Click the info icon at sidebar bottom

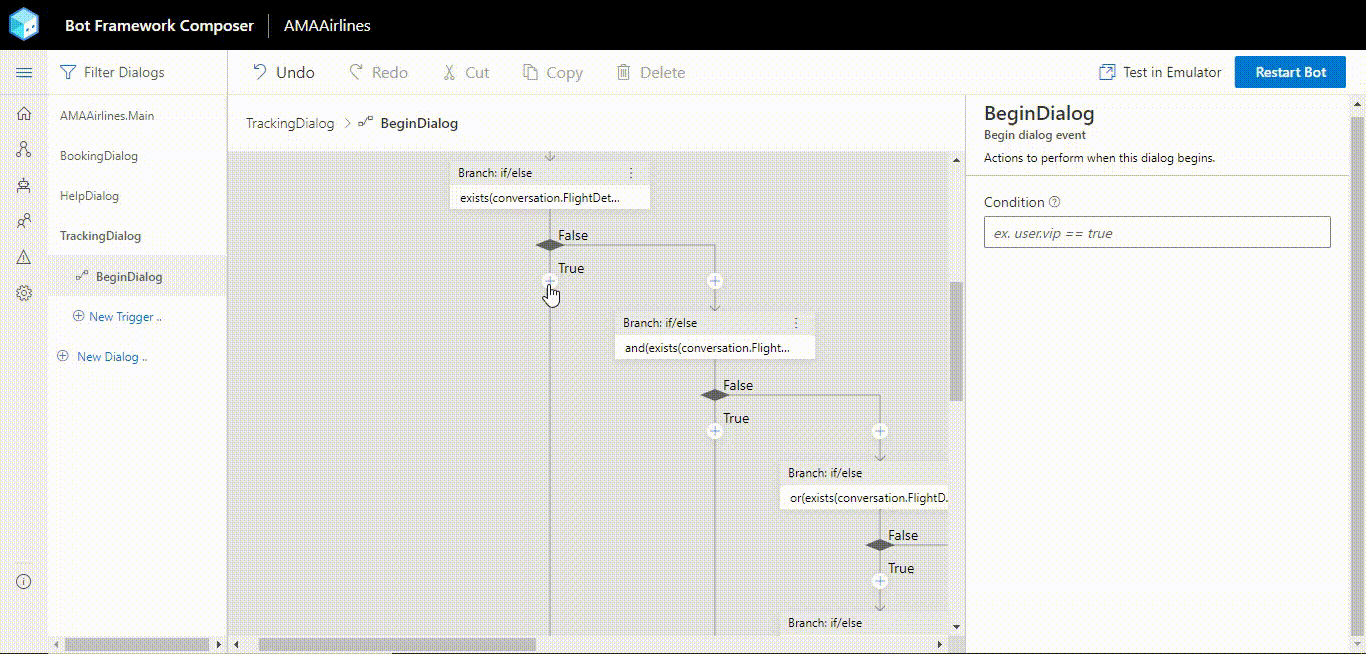pos(24,580)
